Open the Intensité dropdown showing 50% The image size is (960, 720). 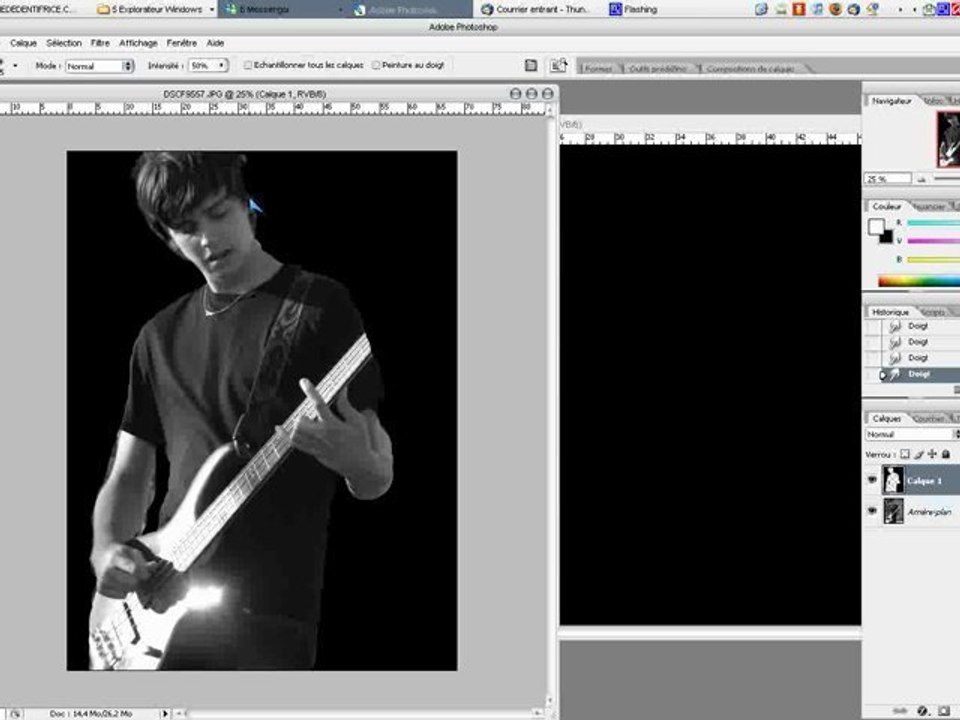(x=209, y=65)
